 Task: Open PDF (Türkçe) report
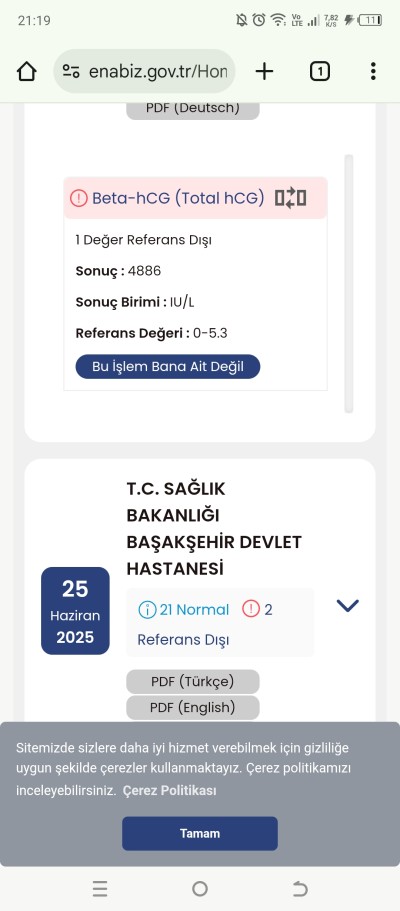(192, 682)
